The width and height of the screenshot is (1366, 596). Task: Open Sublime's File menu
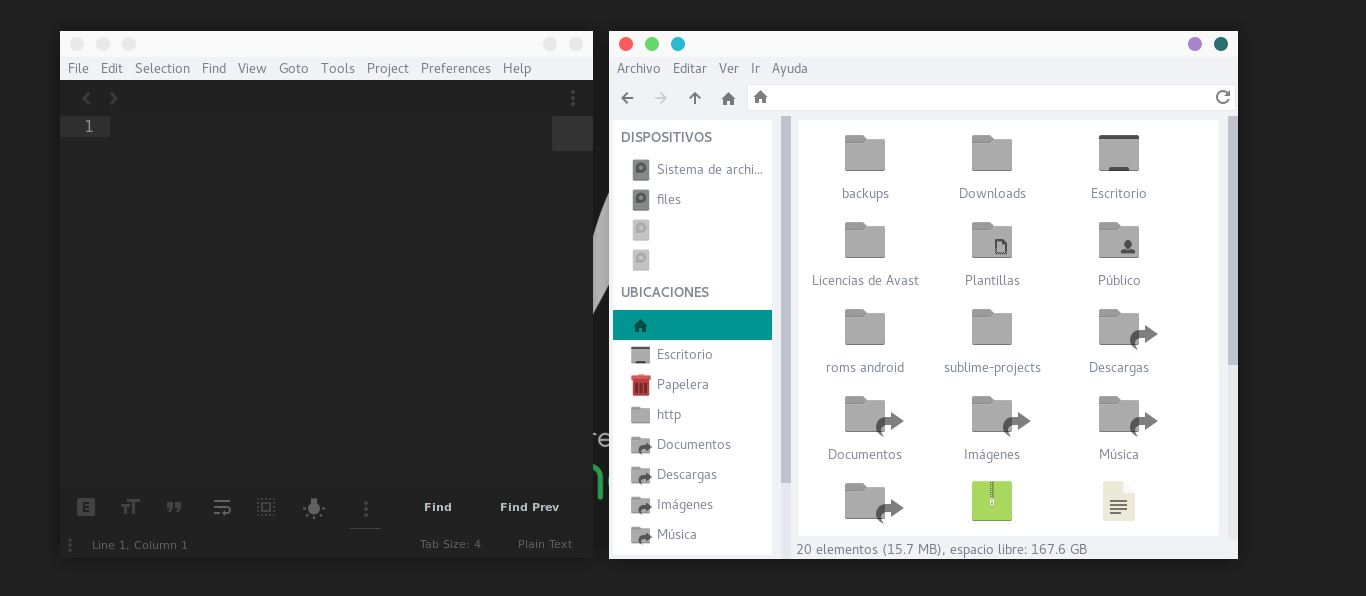[x=78, y=68]
